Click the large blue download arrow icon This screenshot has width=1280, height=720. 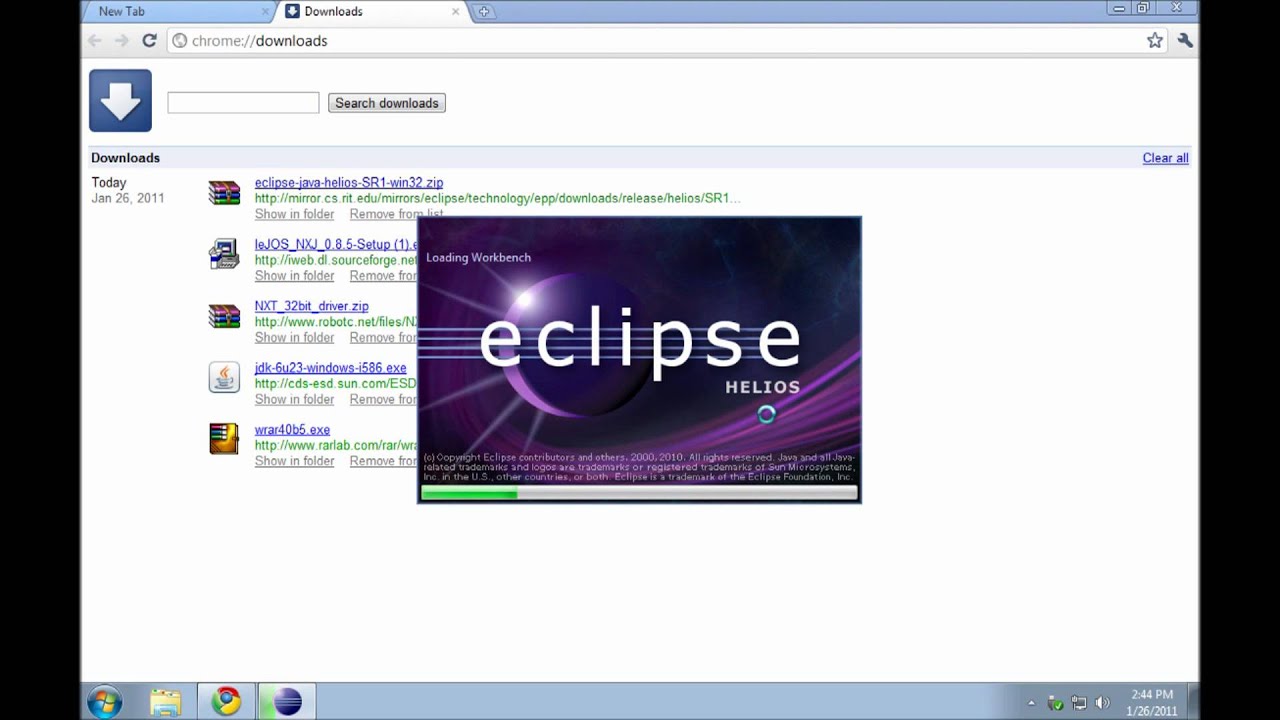coord(120,100)
